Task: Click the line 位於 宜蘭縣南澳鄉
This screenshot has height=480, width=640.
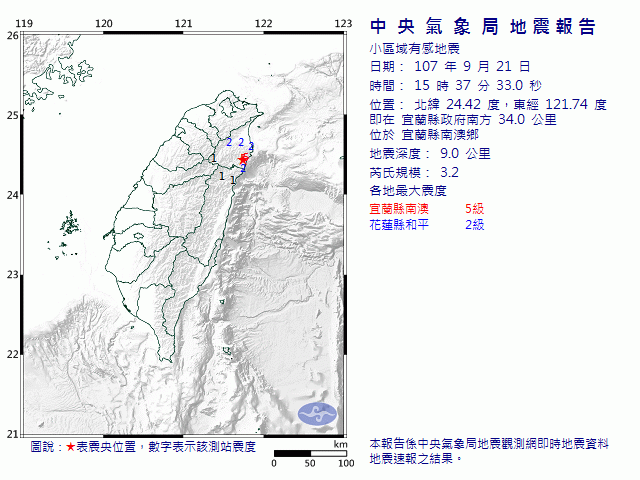Action: click(424, 135)
